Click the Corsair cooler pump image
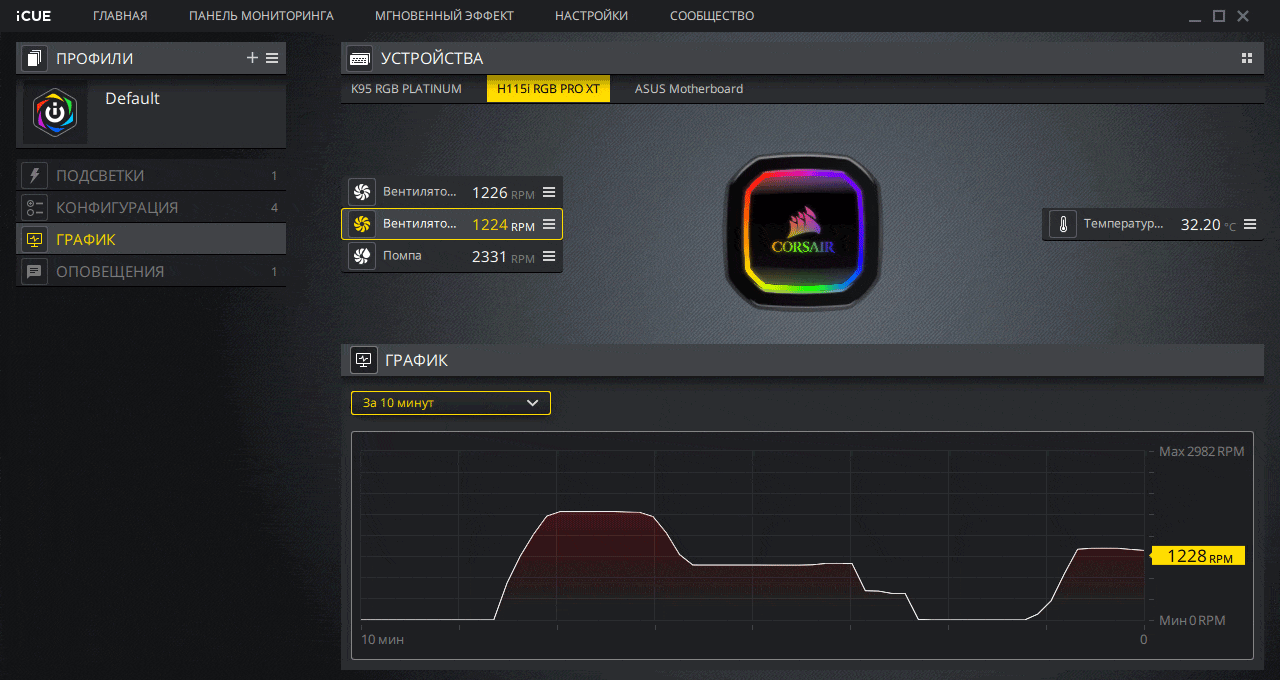Viewport: 1280px width, 680px height. pos(796,230)
